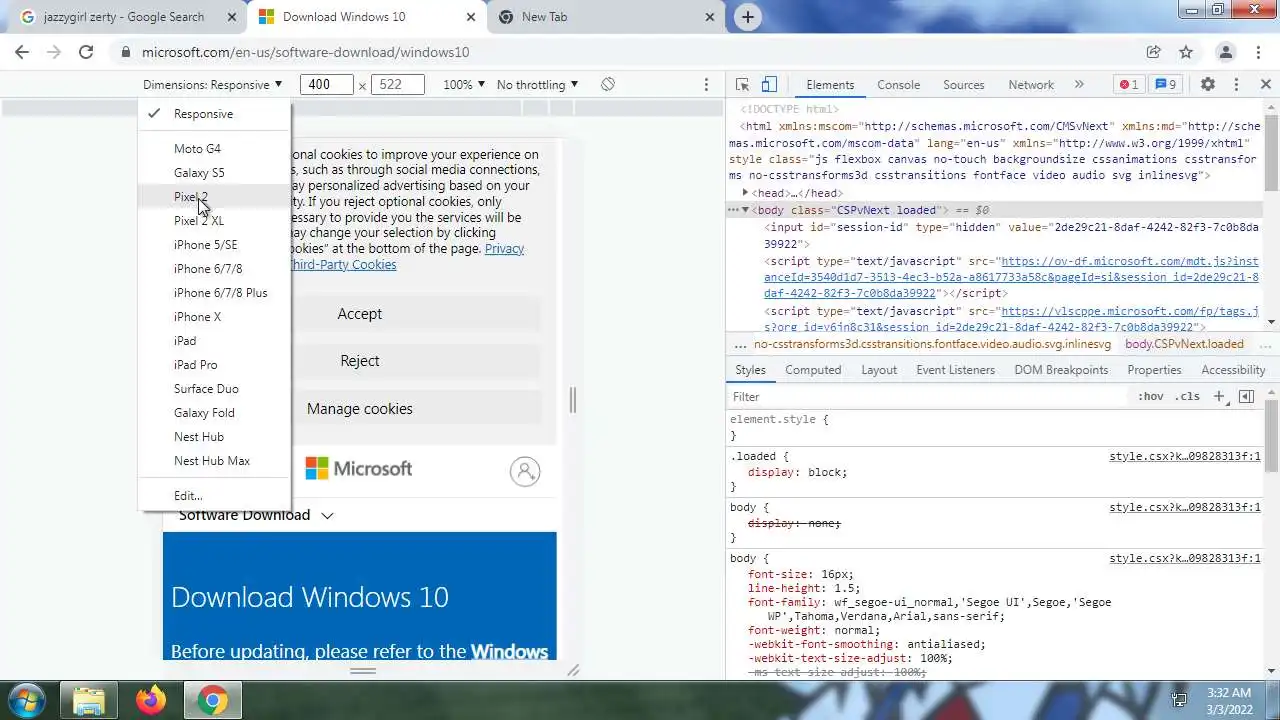Select iPhone X device

coord(214,317)
